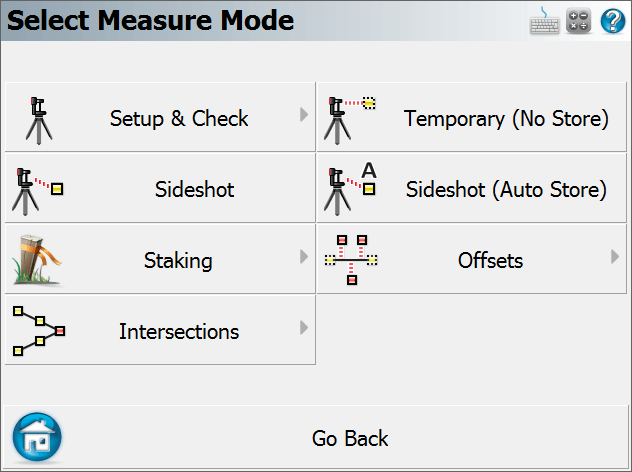Open the Staking menu label

tap(178, 260)
